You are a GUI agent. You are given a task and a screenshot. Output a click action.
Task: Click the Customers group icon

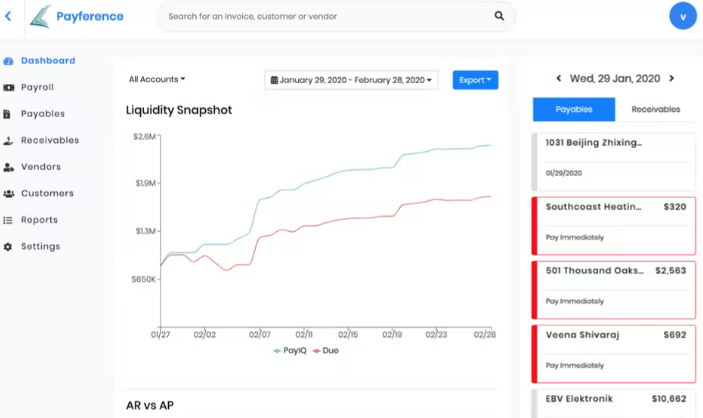[8, 194]
